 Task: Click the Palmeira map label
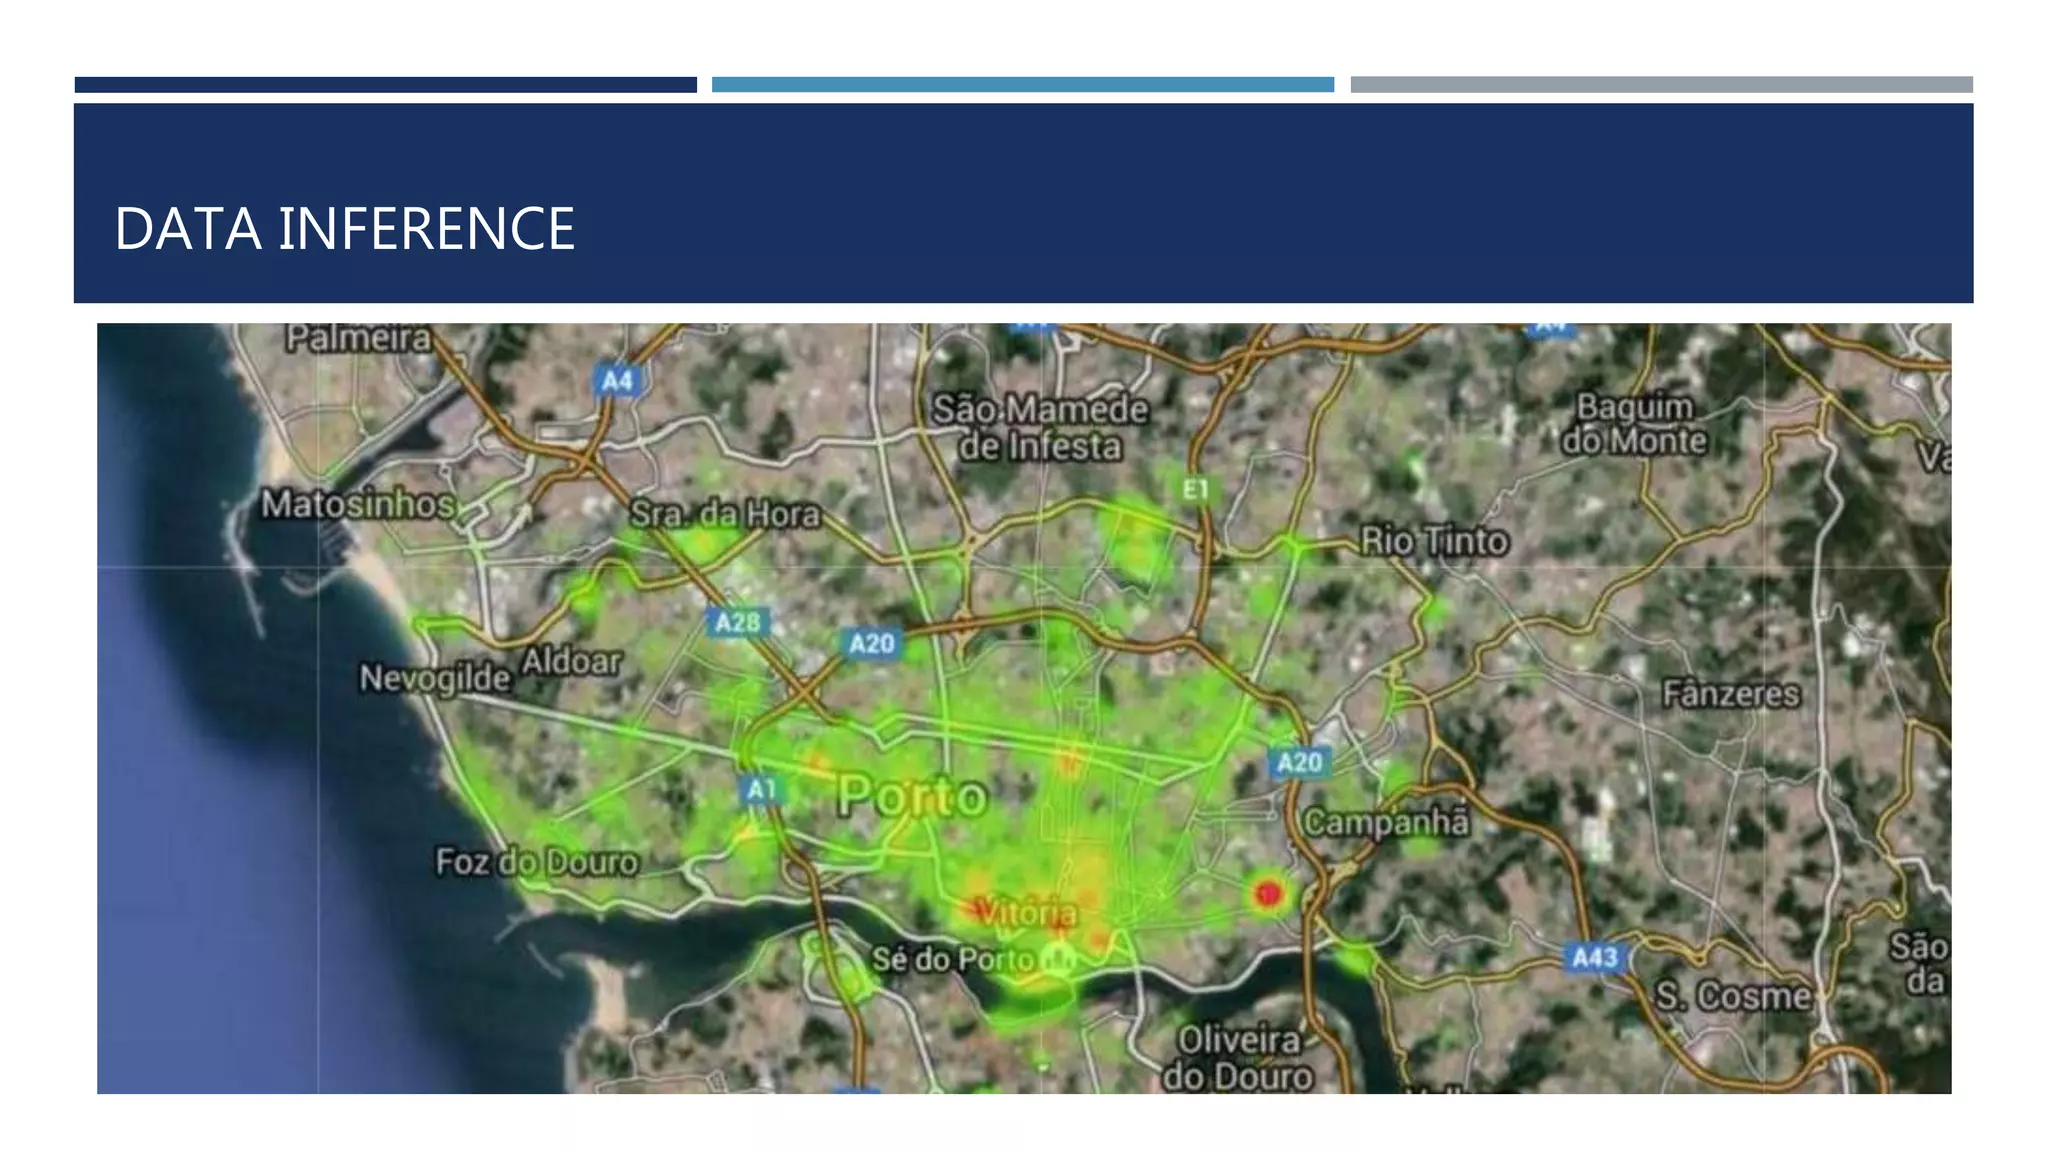coord(358,338)
